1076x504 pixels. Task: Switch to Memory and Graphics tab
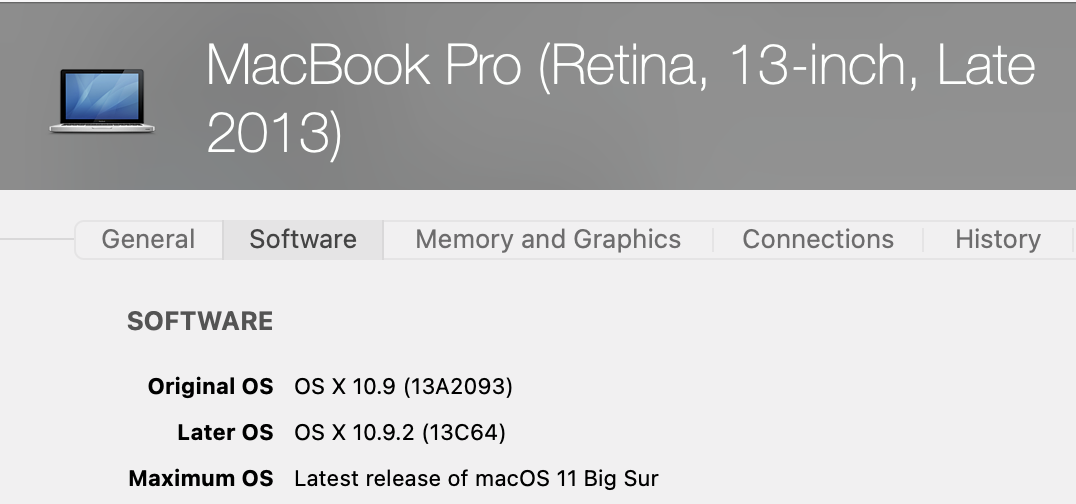tap(547, 240)
